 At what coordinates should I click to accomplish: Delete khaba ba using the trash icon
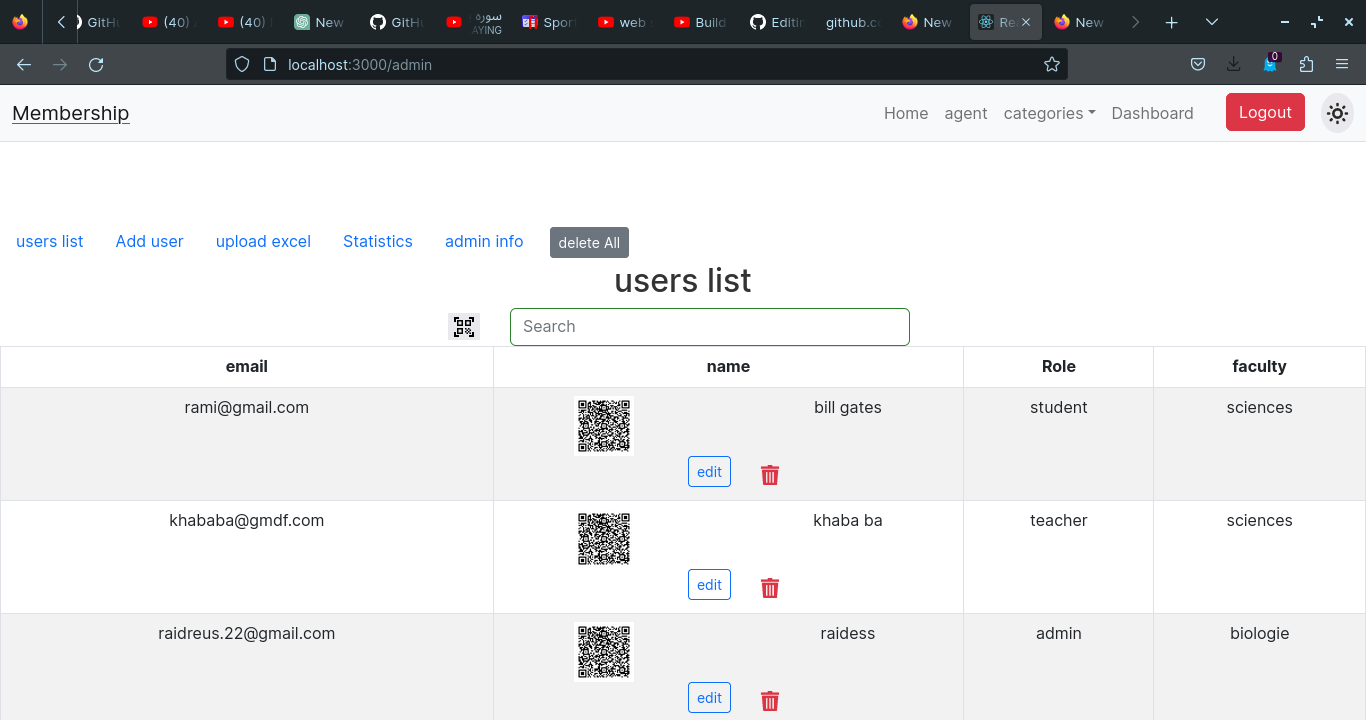point(769,587)
